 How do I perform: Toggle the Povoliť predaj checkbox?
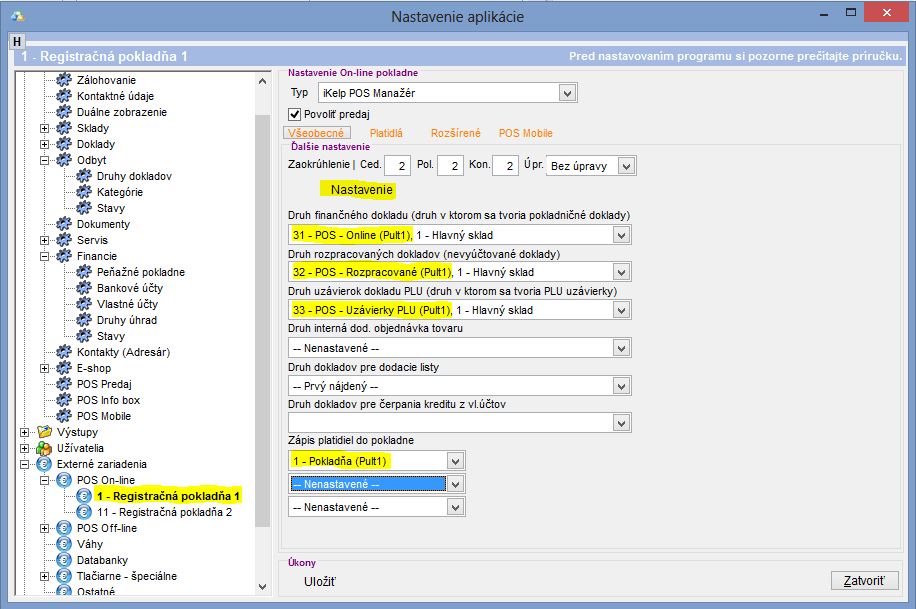tap(294, 114)
